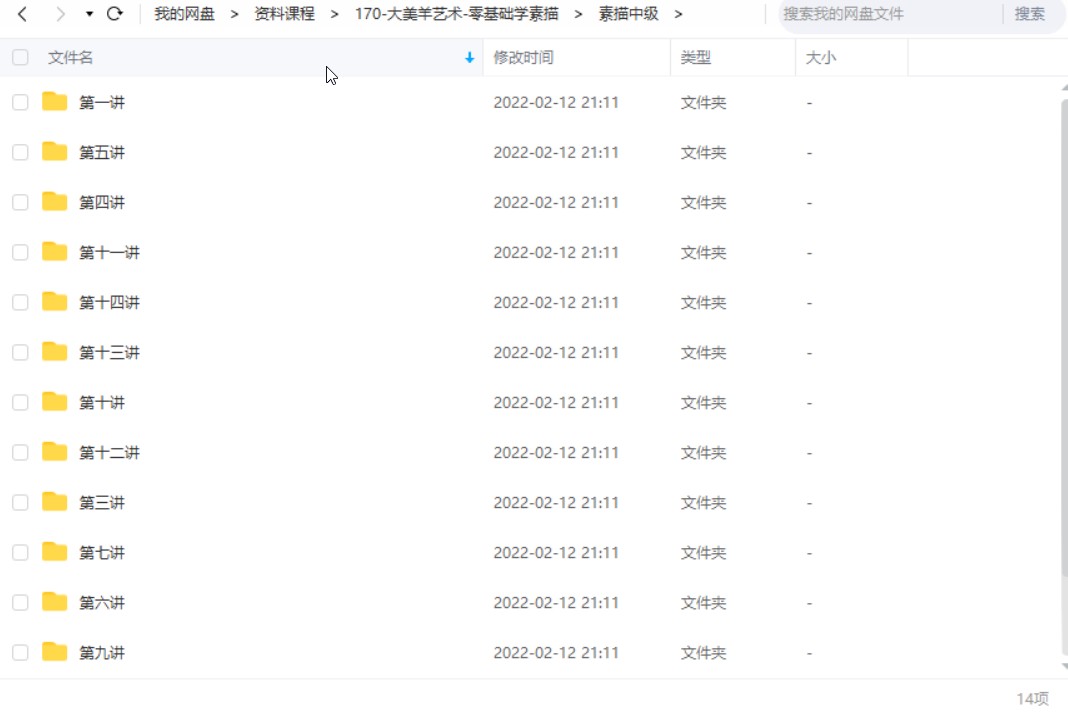1068x719 pixels.
Task: Go back with the left arrow
Action: tap(22, 14)
